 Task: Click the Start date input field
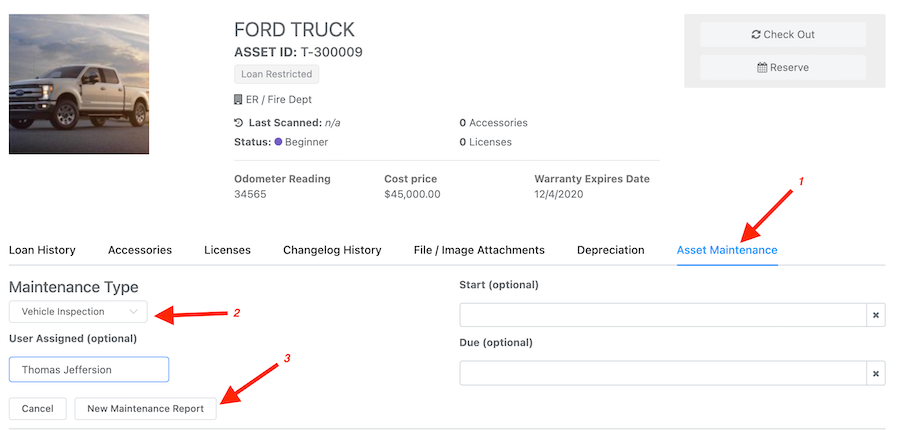pyautogui.click(x=662, y=315)
